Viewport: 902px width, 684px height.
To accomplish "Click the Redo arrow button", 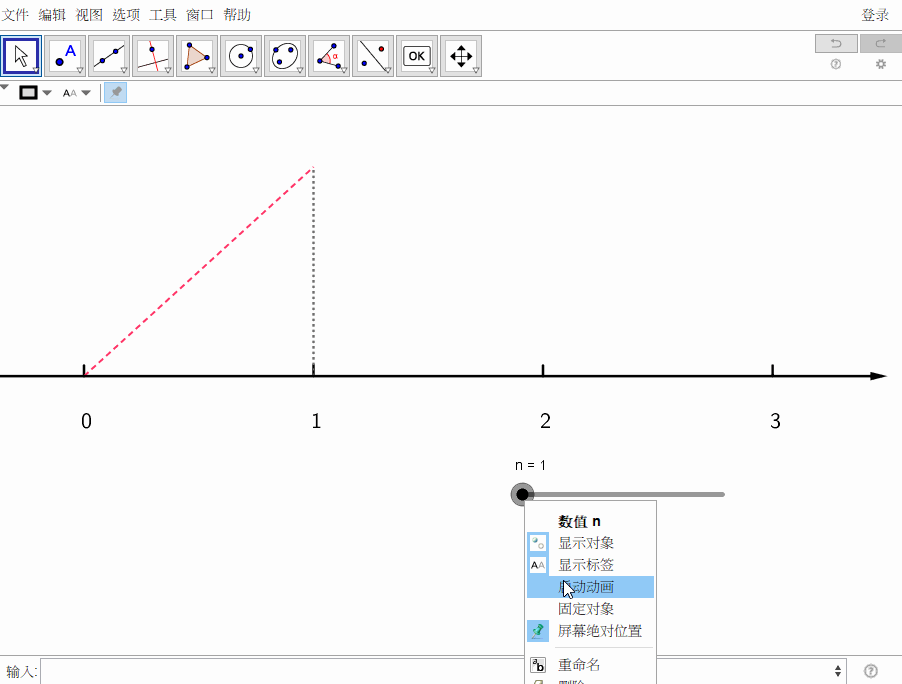I will (x=881, y=44).
